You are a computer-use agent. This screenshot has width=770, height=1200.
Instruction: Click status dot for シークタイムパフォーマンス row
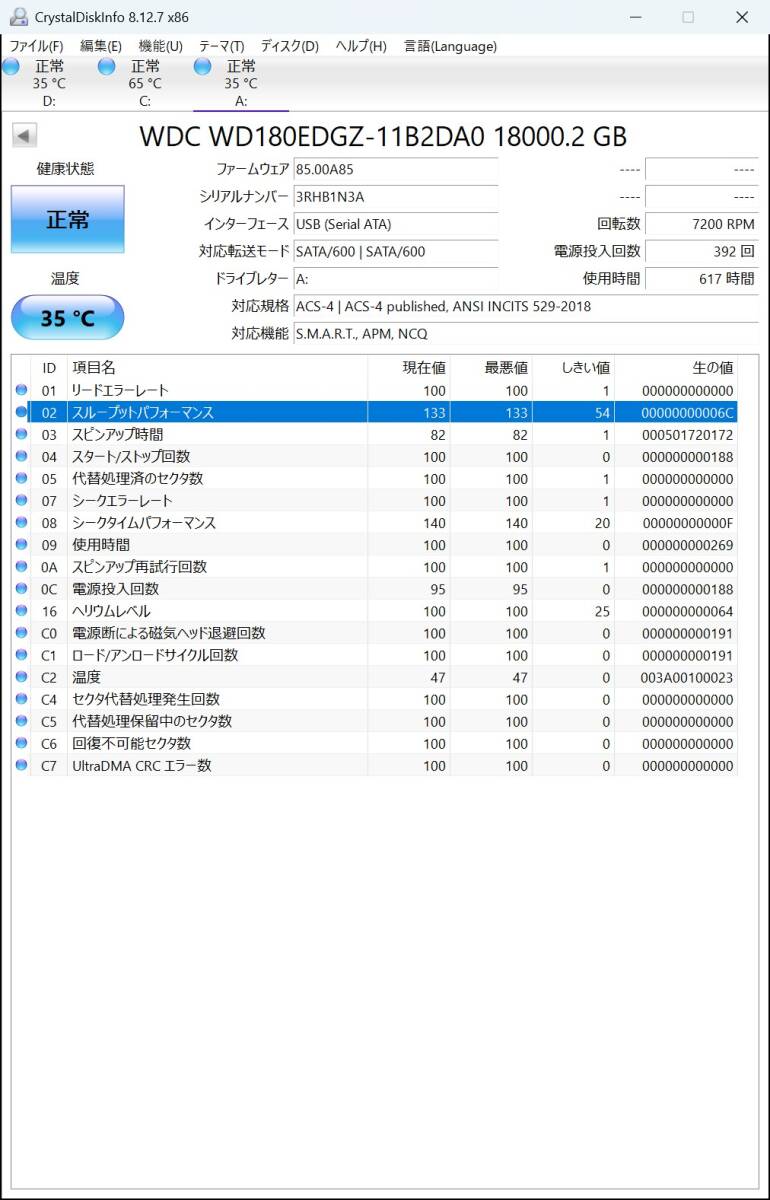(21, 522)
